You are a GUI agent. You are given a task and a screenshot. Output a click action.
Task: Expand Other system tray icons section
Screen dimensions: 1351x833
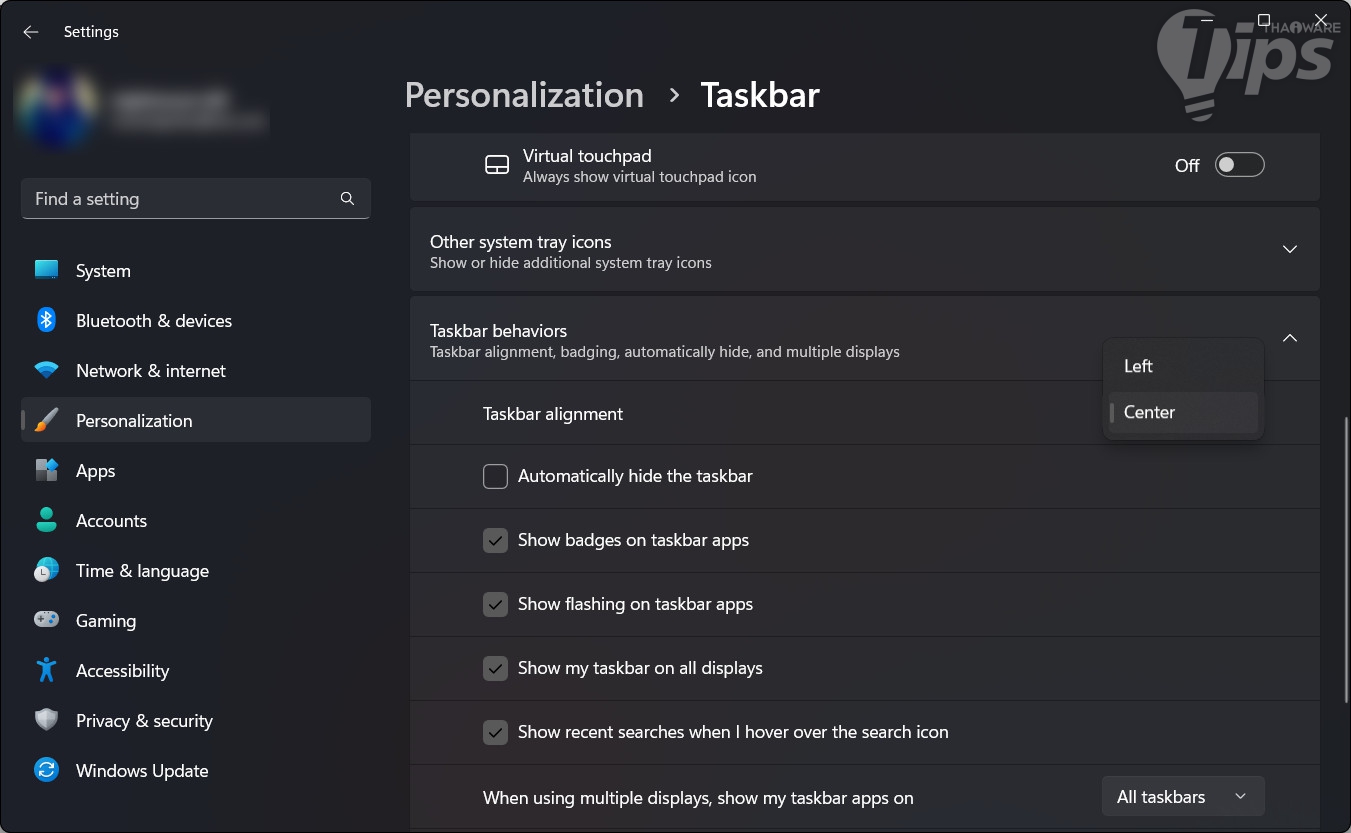tap(1289, 249)
